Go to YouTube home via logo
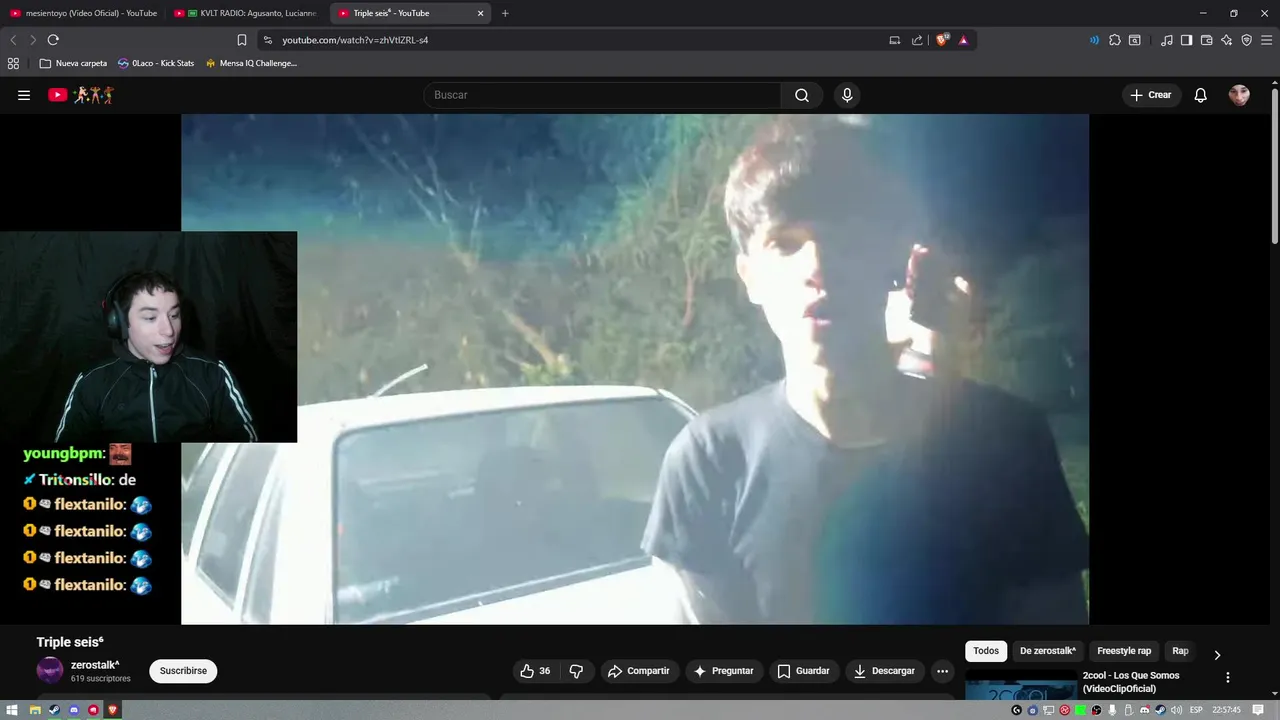Viewport: 1280px width, 720px height. pos(81,95)
